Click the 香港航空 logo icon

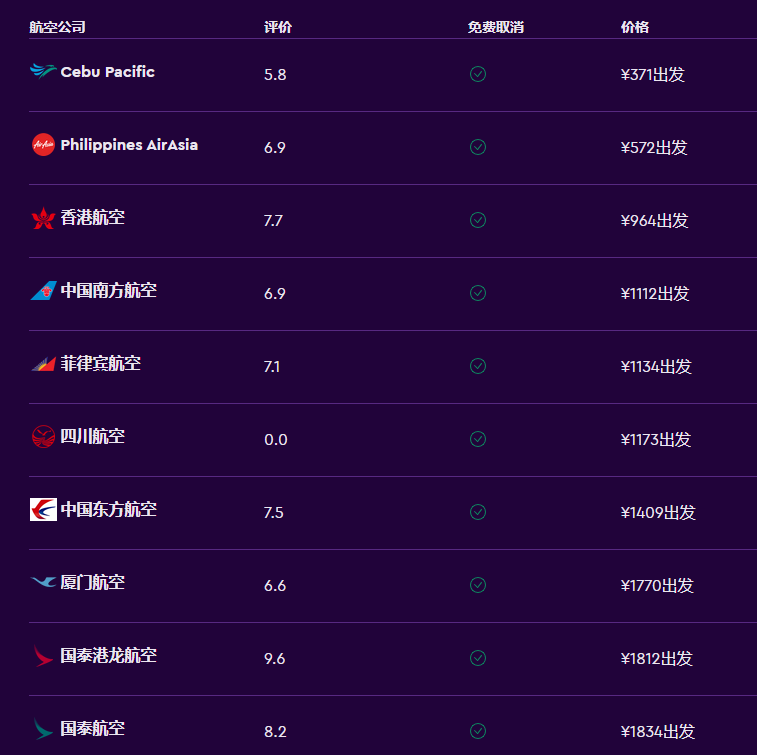[43, 218]
